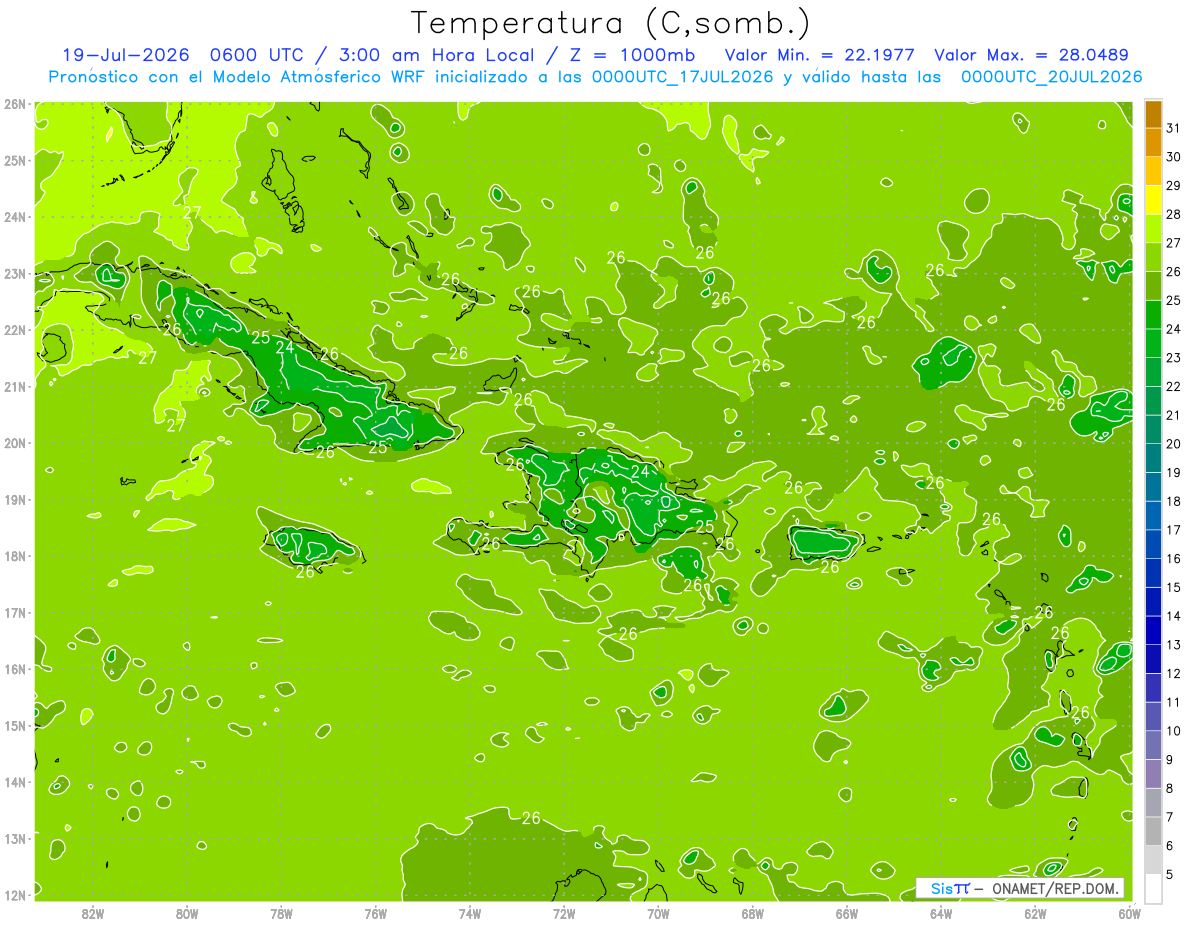Click legend value 10
This screenshot has height=927, width=1200.
1173,731
